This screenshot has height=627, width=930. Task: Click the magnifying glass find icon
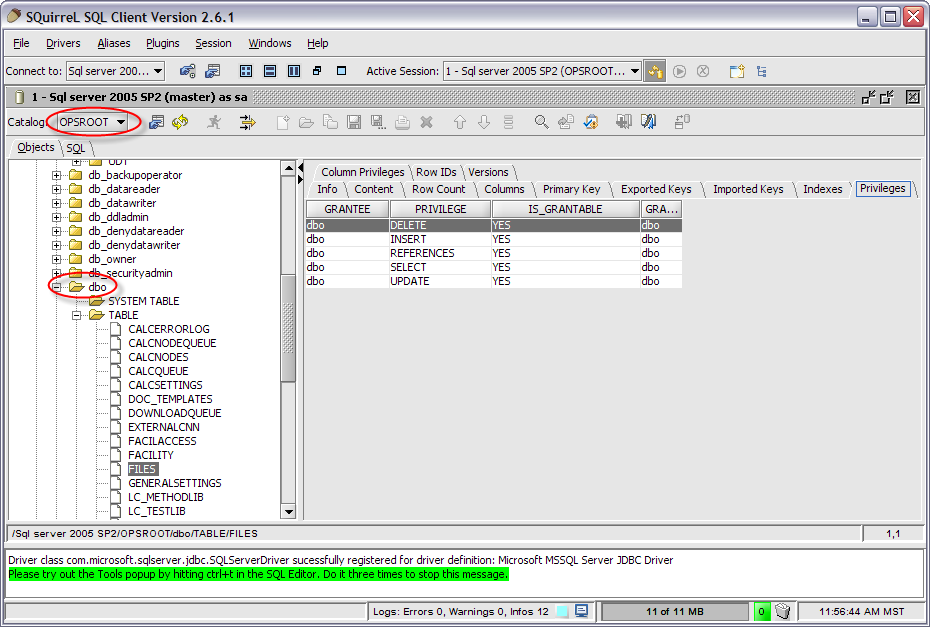pos(541,122)
